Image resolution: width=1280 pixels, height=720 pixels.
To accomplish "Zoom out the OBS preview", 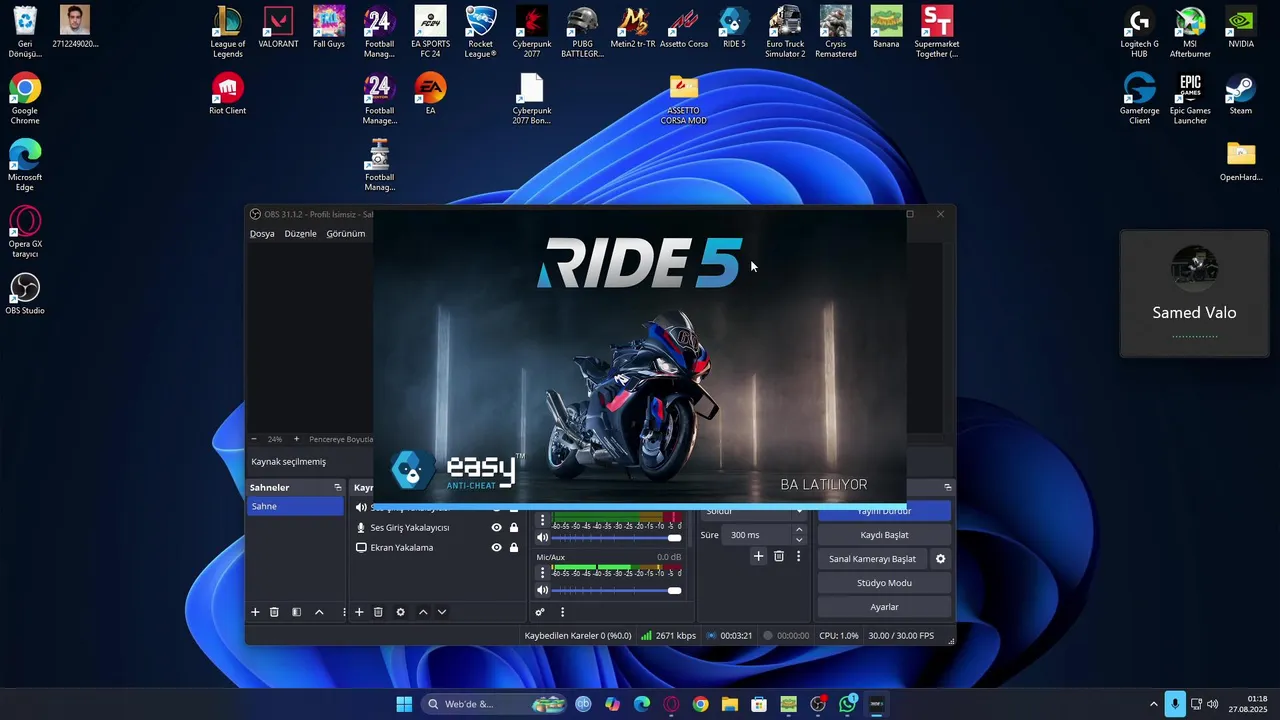I will [x=254, y=439].
